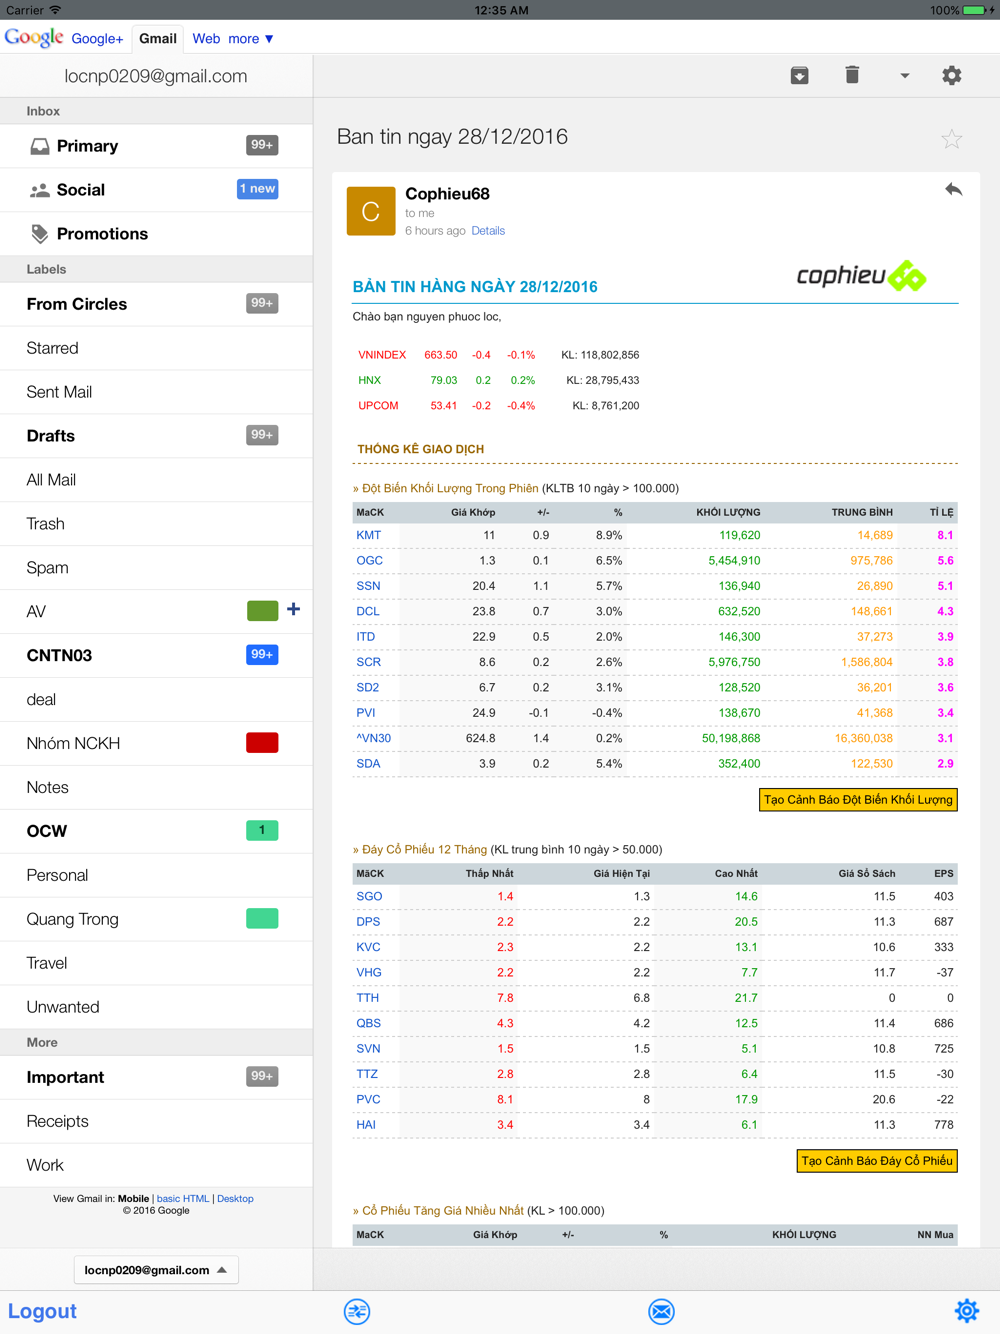Archive this email with the archive icon
This screenshot has width=1000, height=1334.
click(799, 75)
